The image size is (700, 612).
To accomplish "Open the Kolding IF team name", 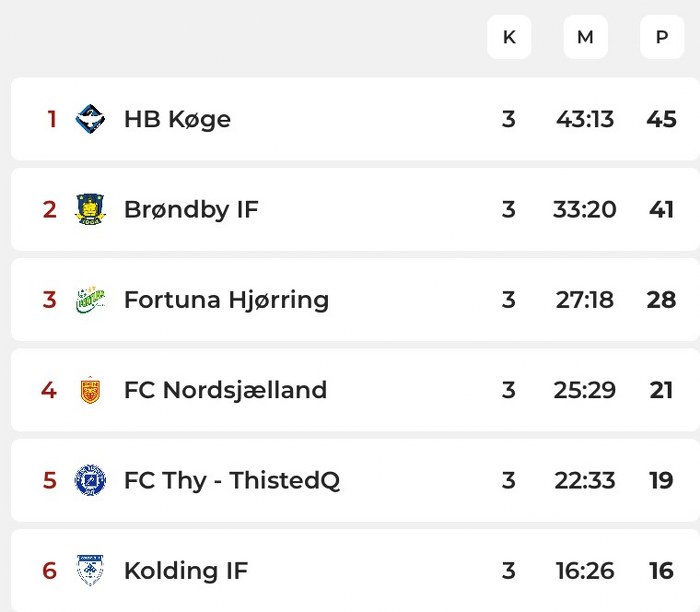I will coord(185,571).
